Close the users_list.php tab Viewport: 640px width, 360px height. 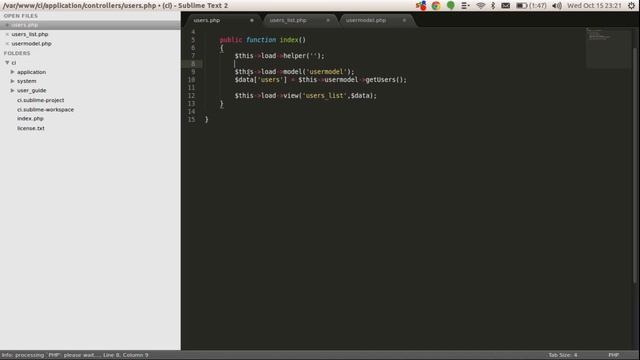coord(328,20)
